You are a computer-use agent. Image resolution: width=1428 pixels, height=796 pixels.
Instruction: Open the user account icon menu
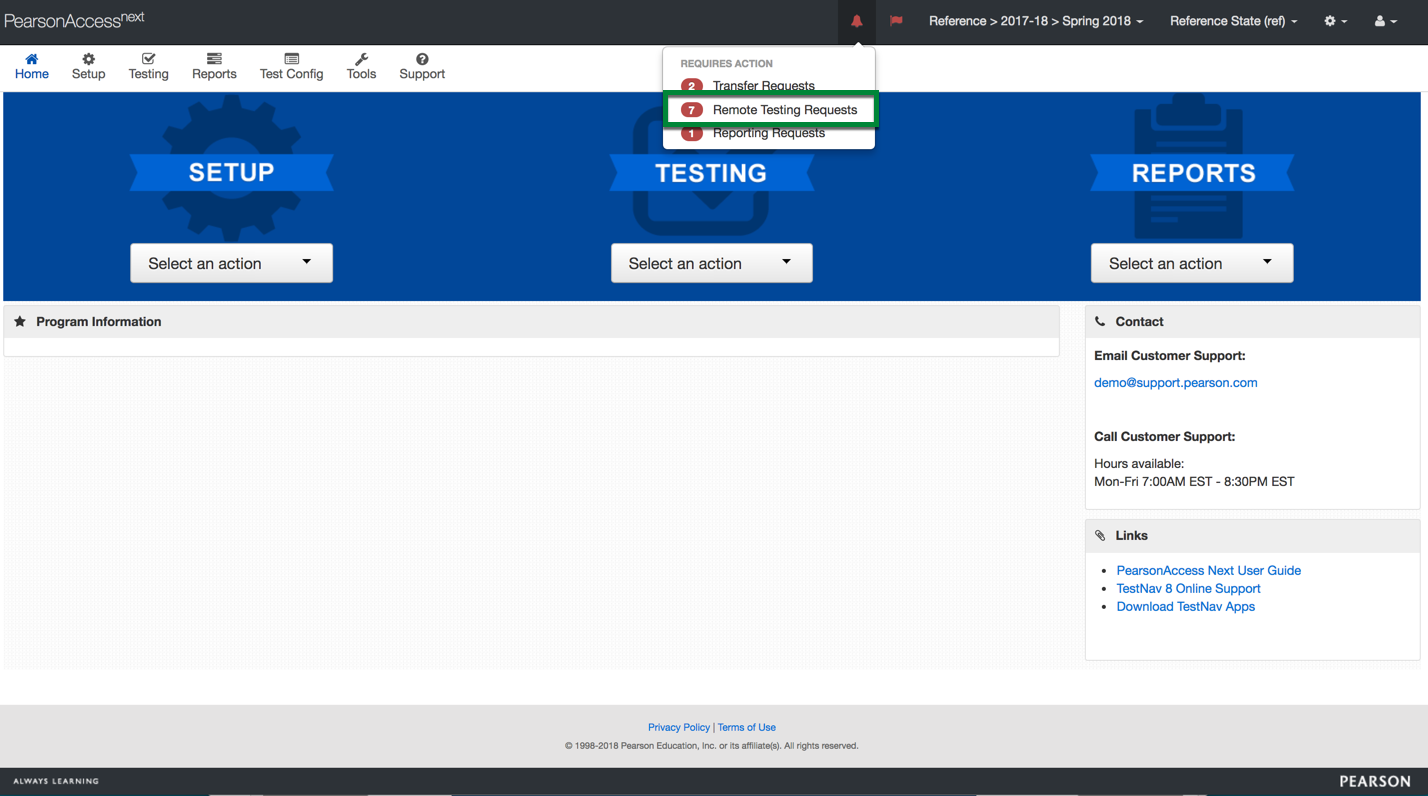click(1385, 21)
